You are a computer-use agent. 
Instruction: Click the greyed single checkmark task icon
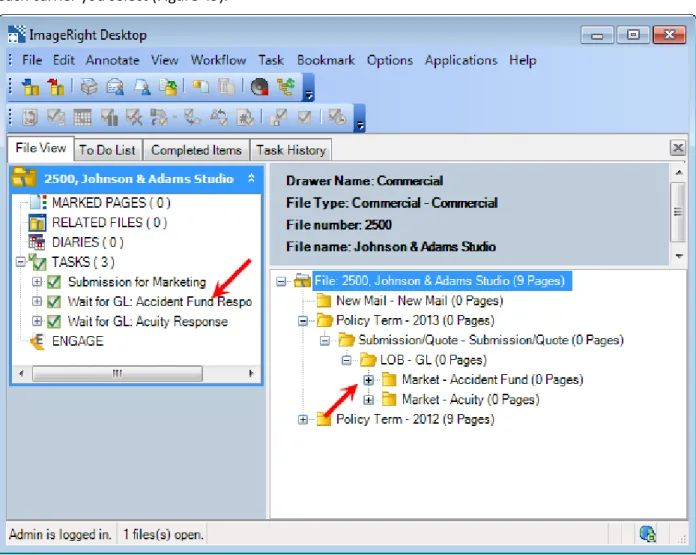tap(304, 117)
